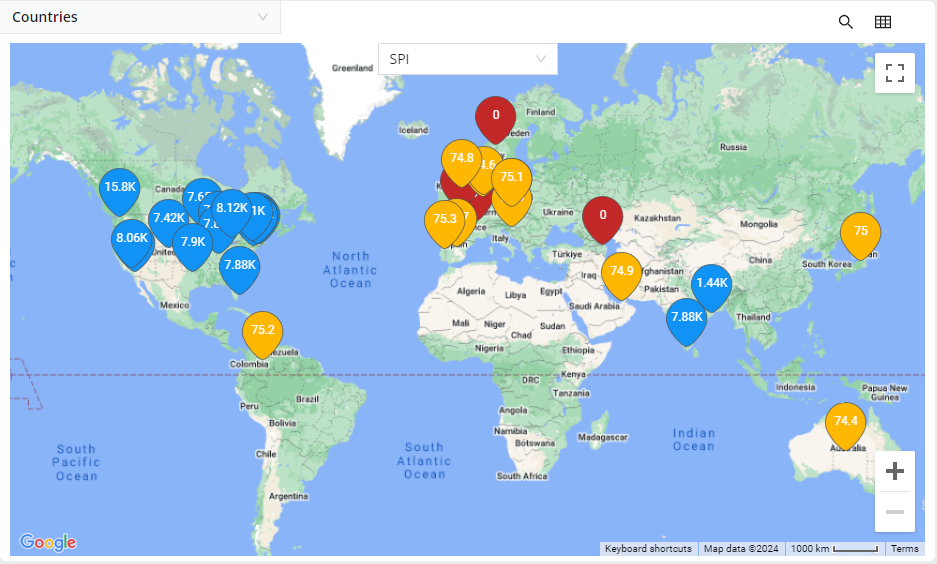
Task: Select the 1.44K blue marker
Action: tap(712, 288)
